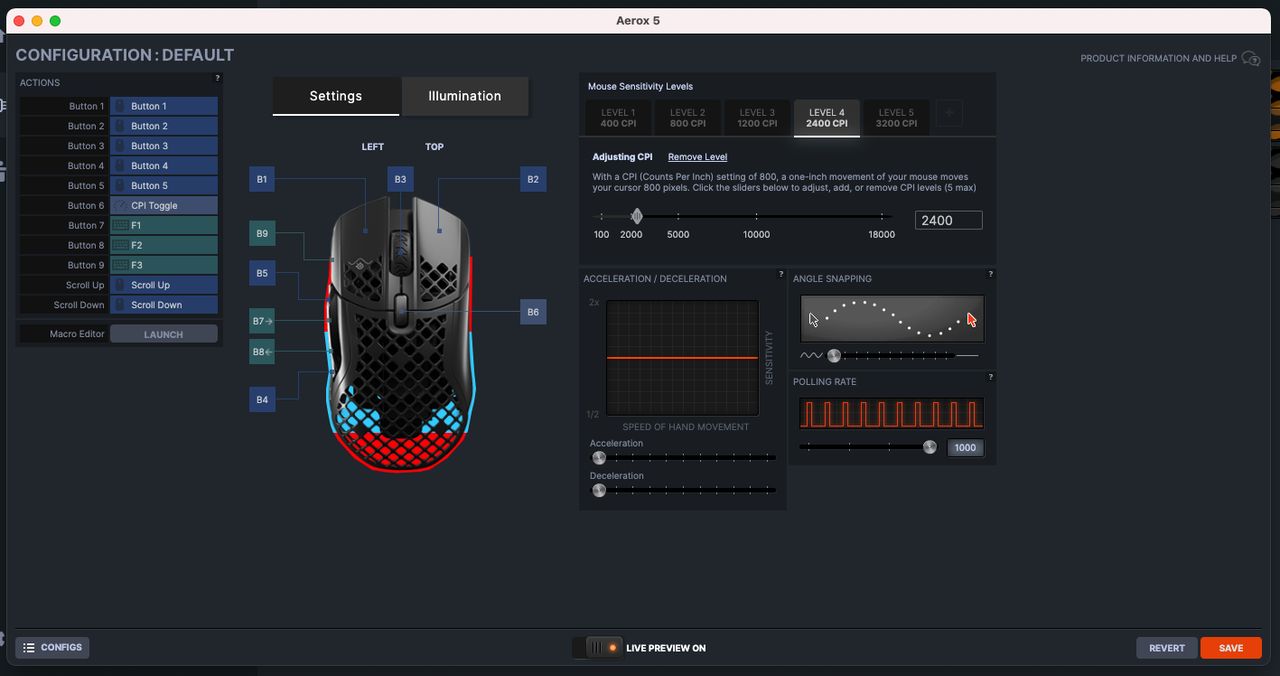Image resolution: width=1280 pixels, height=676 pixels.
Task: Save the configuration
Action: (x=1231, y=648)
